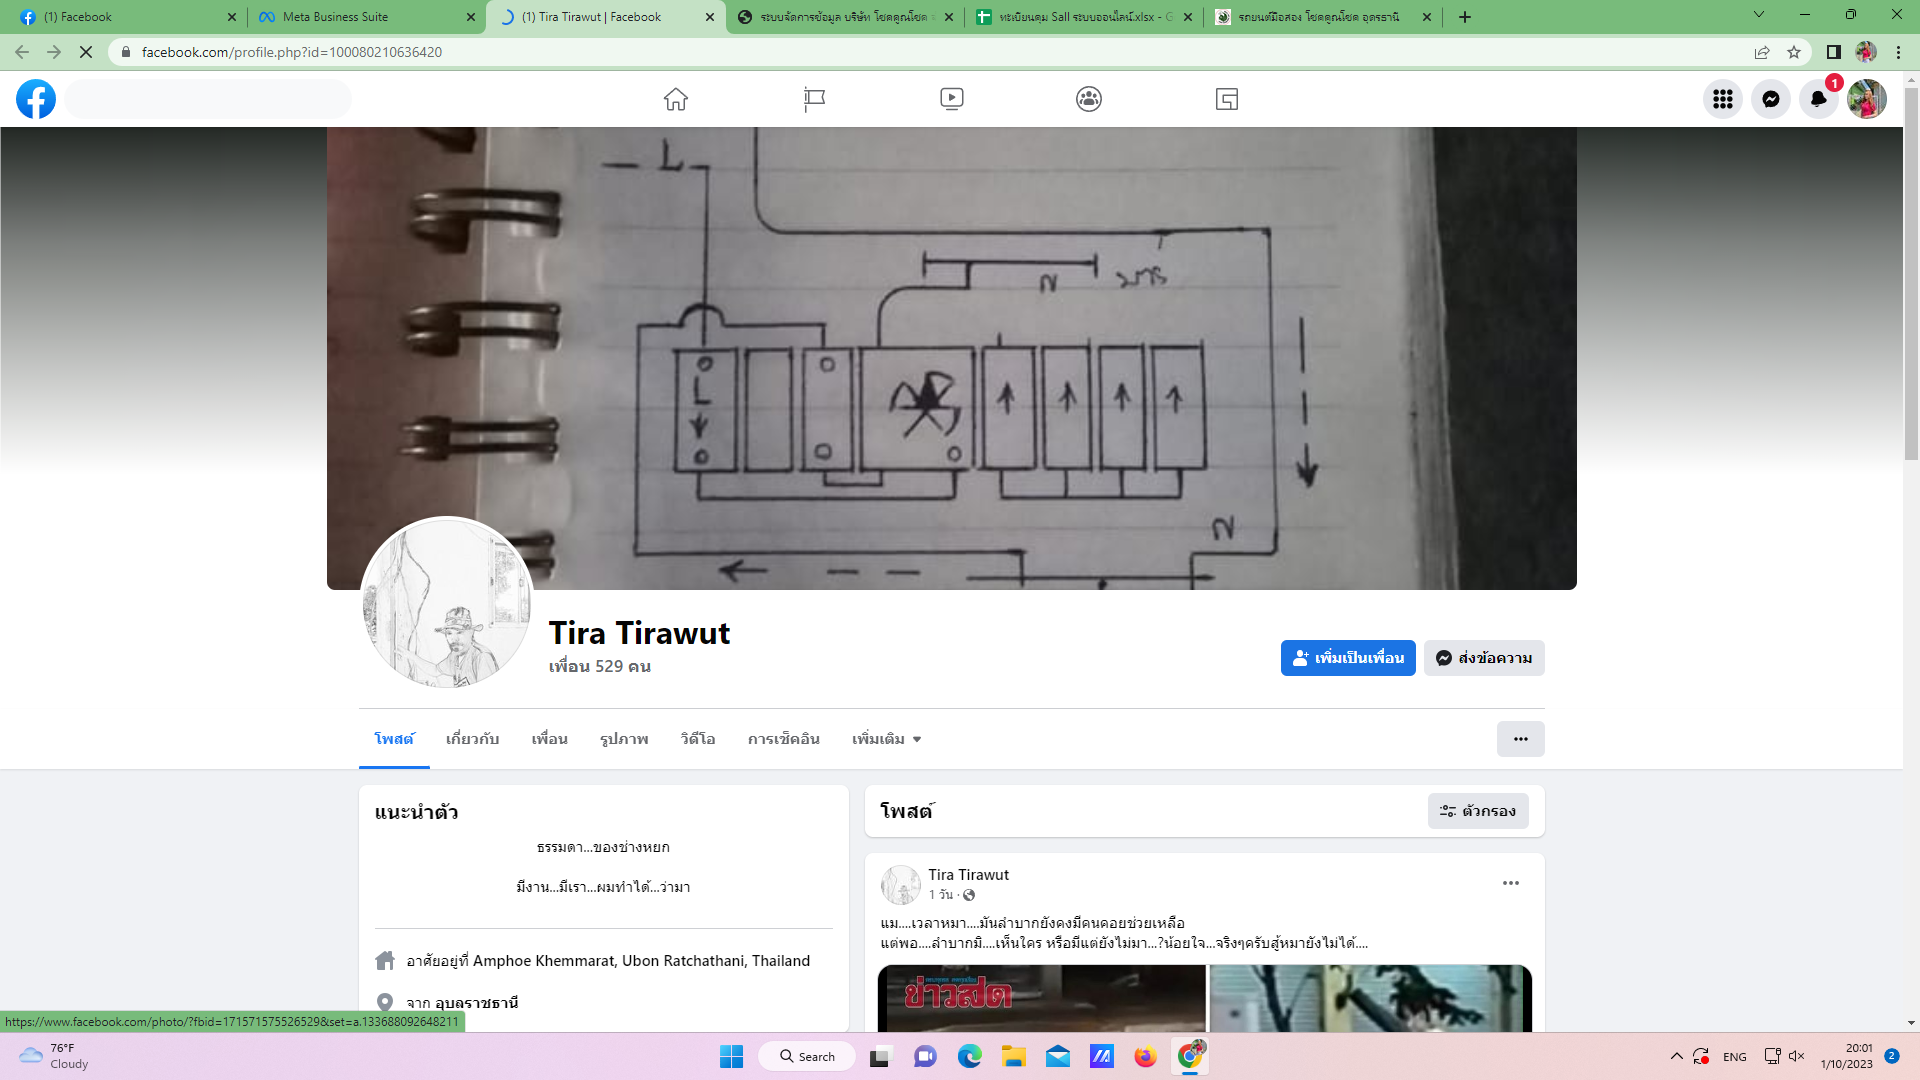
Task: Open Pages flag icon in top navigation
Action: pyautogui.click(x=814, y=99)
